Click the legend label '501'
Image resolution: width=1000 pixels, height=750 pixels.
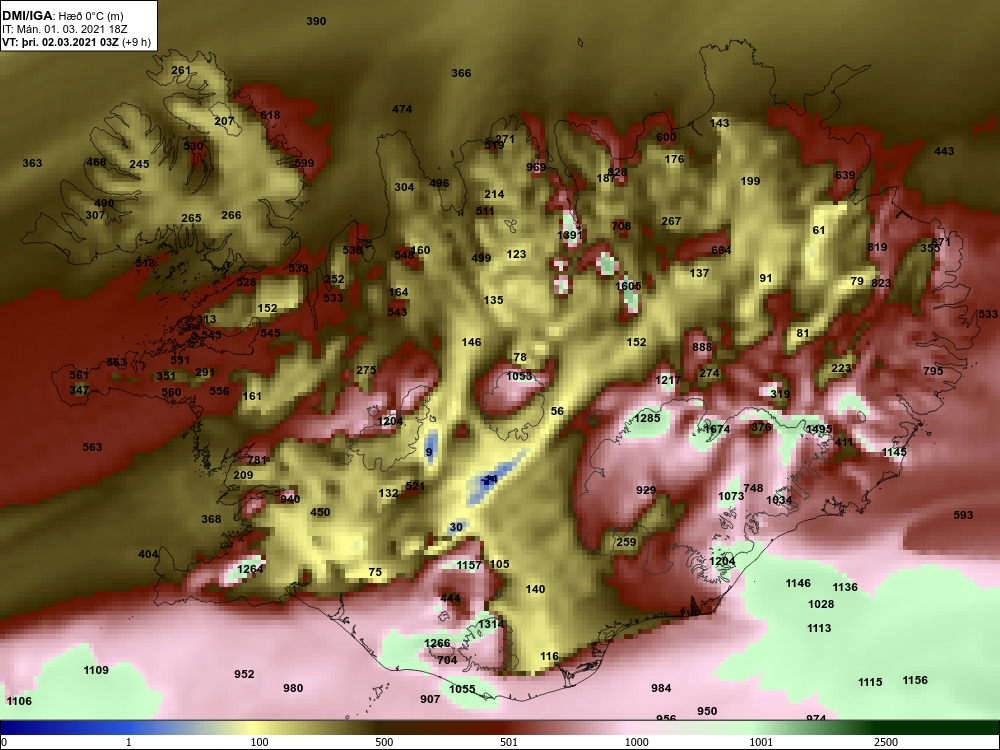pos(509,743)
